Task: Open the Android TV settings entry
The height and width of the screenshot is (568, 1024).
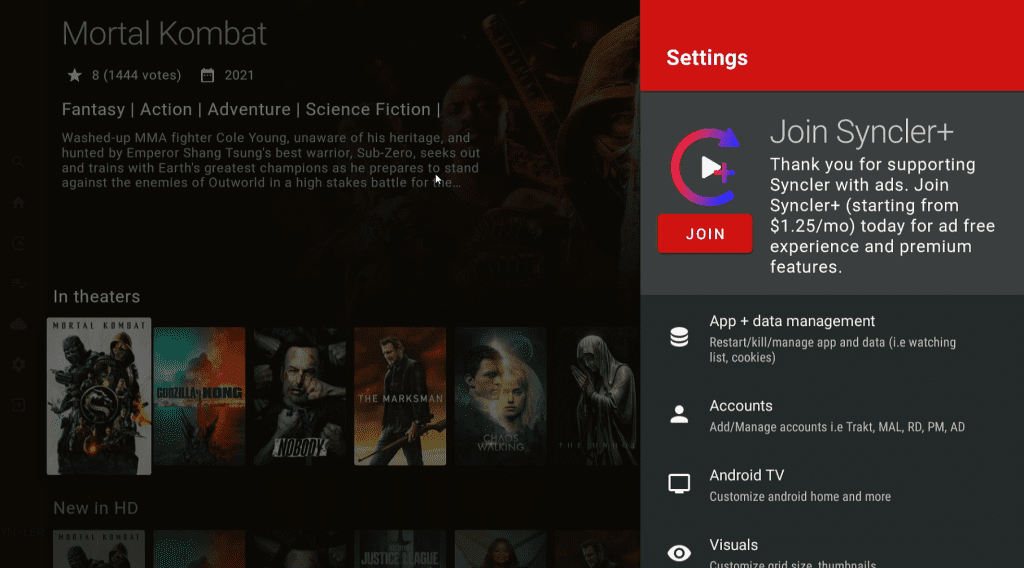Action: 832,485
